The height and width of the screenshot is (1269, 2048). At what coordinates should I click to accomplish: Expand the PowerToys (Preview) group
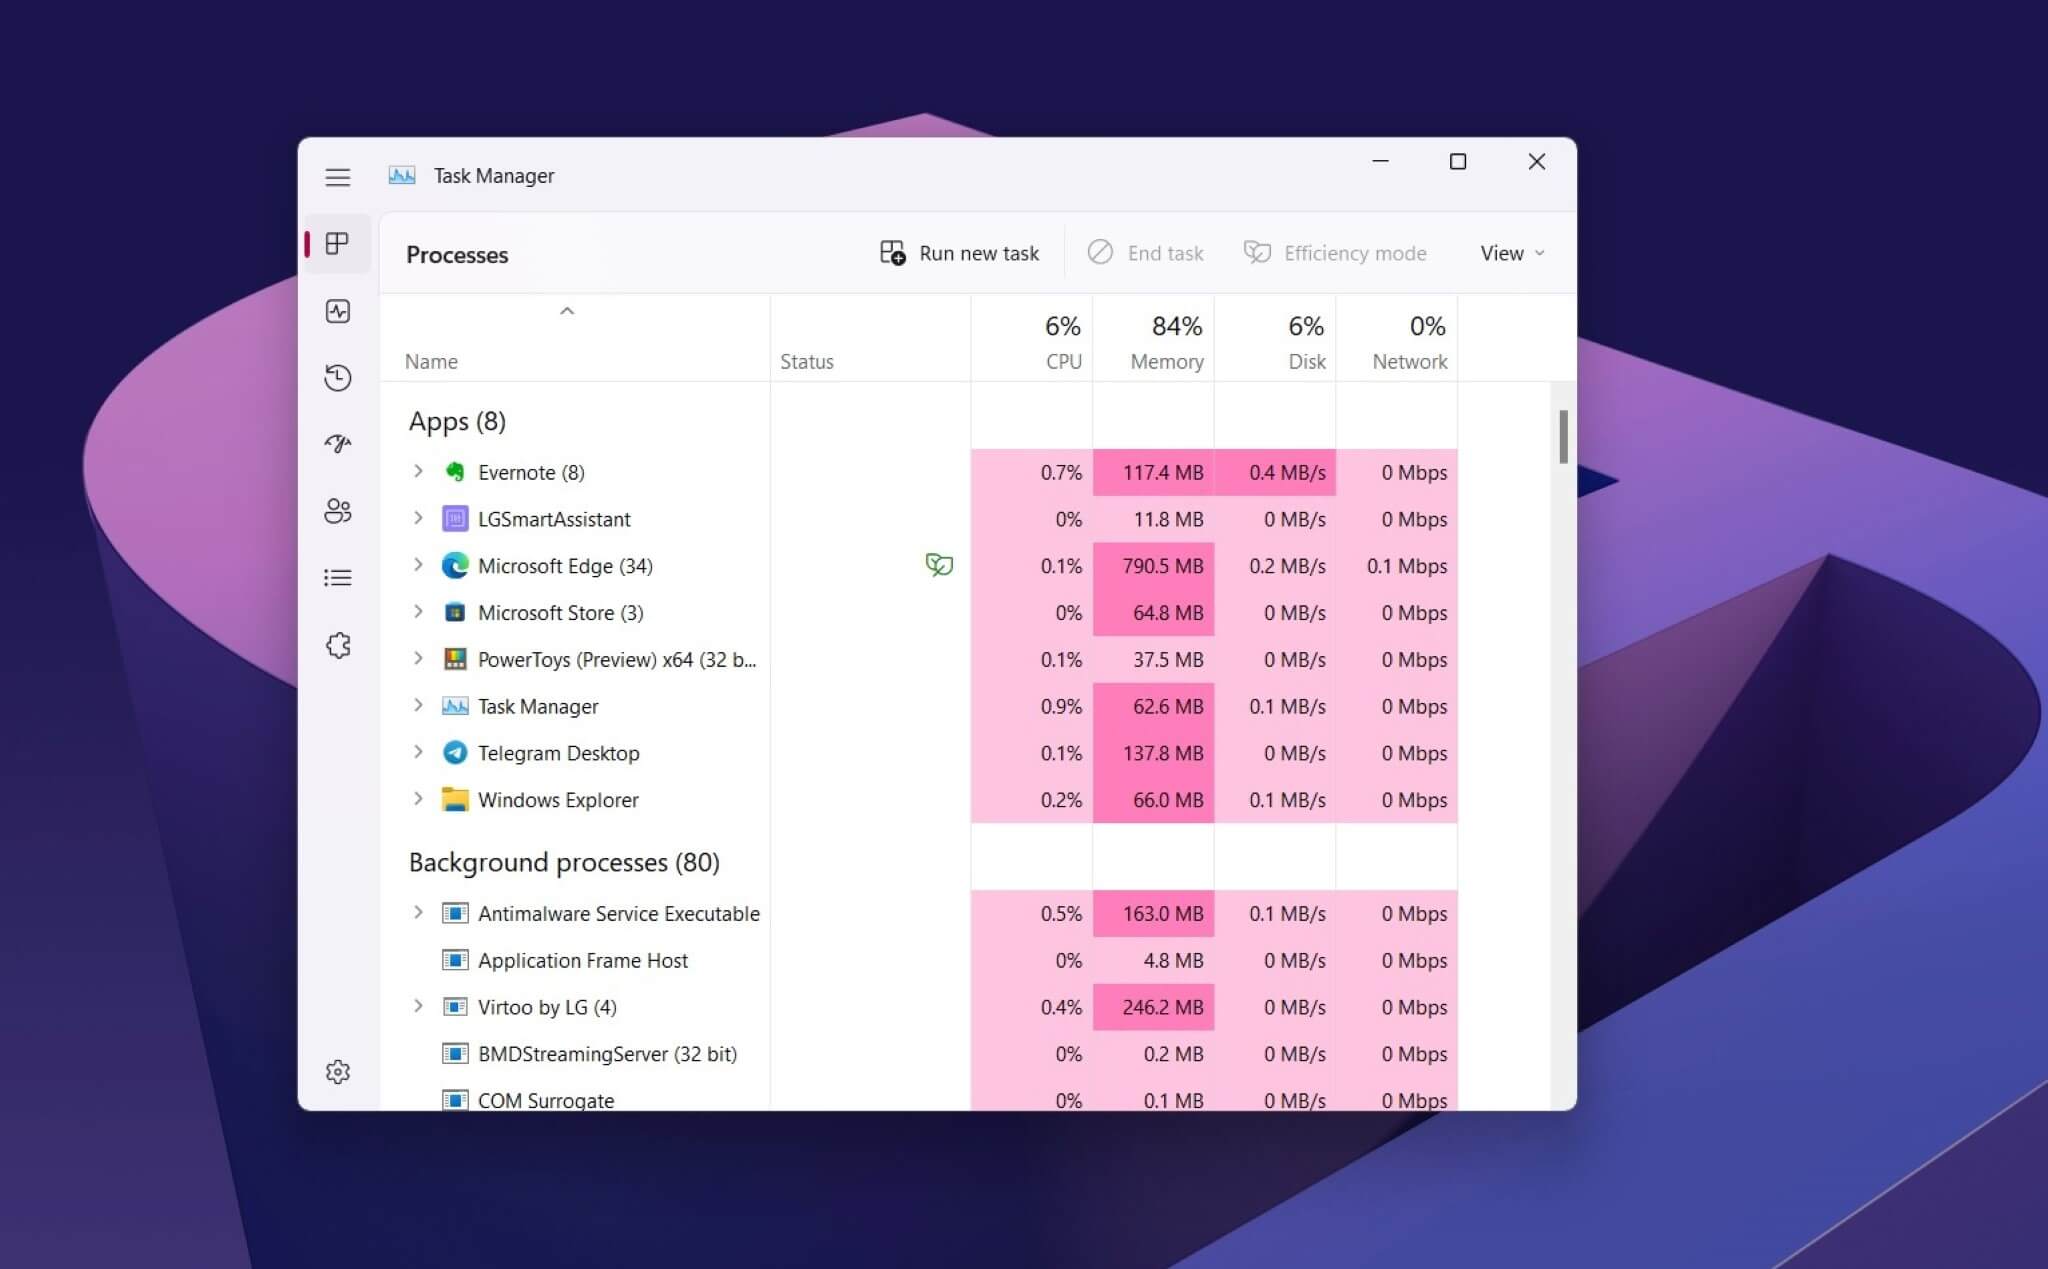coord(418,658)
